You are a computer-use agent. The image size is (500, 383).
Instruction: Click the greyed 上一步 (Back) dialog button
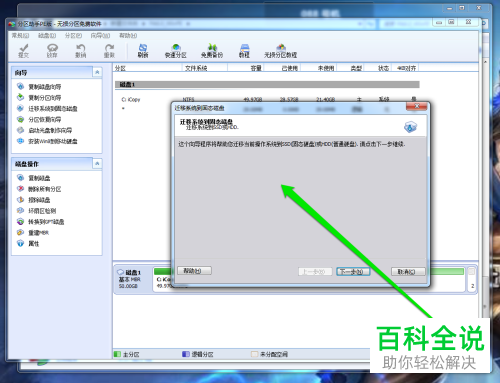point(315,272)
